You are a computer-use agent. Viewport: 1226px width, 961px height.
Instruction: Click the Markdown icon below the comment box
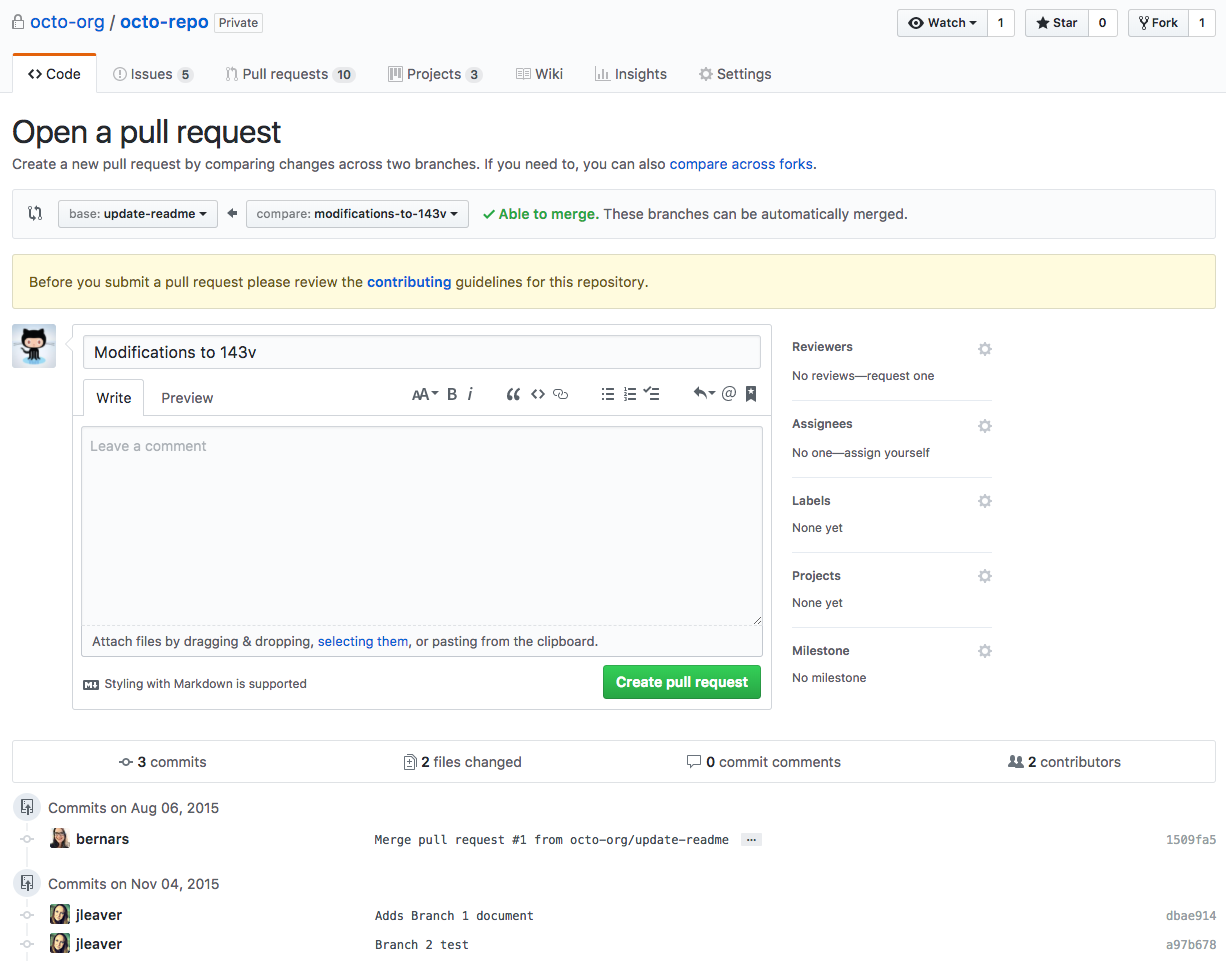pos(91,685)
